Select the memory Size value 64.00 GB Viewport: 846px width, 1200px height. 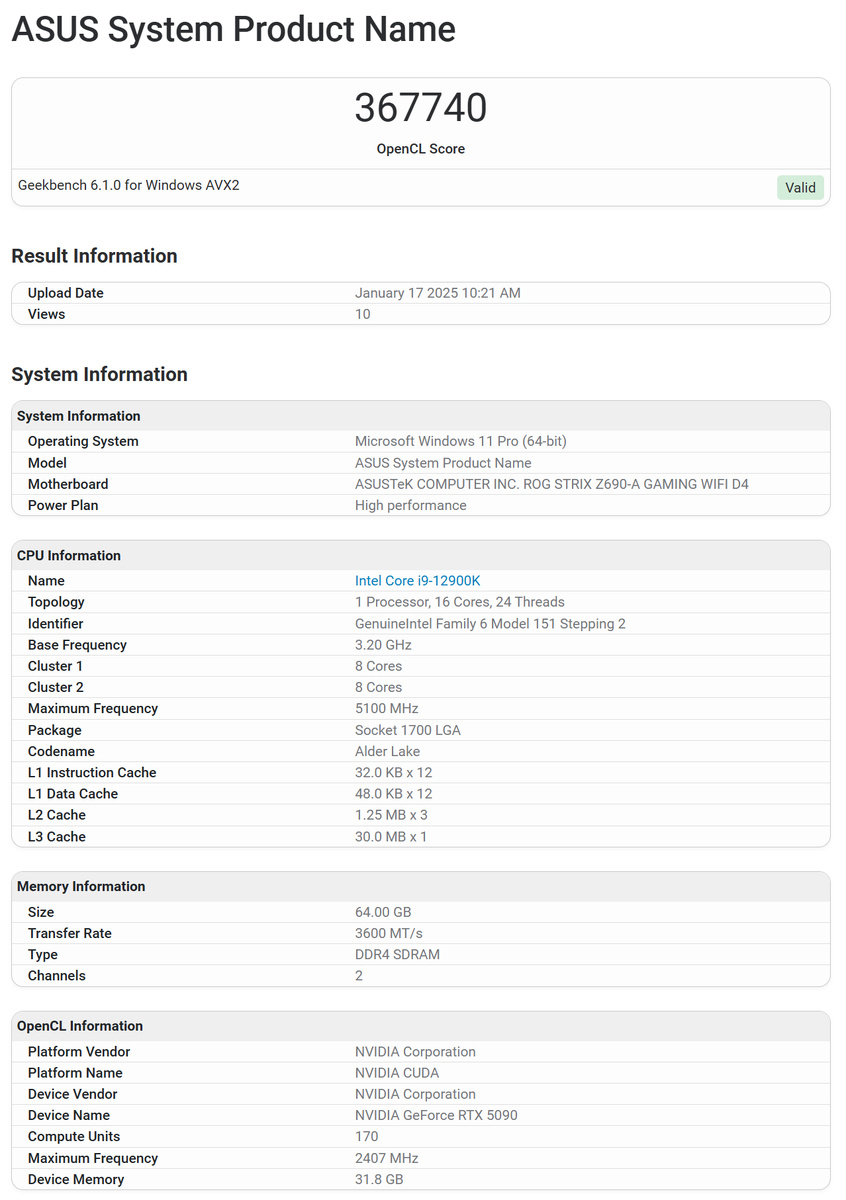tap(383, 912)
